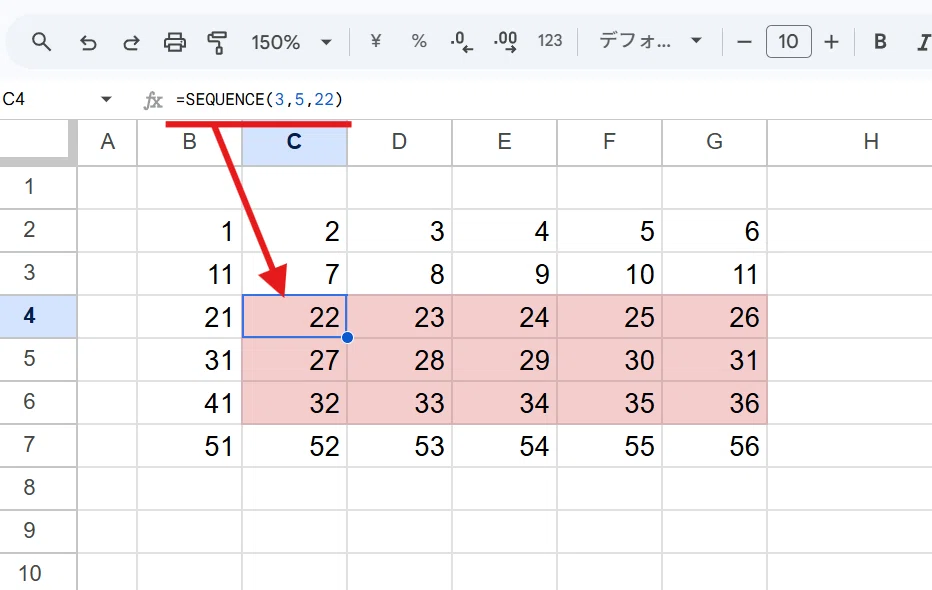Select cell containing 29
932x590 pixels.
click(505, 359)
